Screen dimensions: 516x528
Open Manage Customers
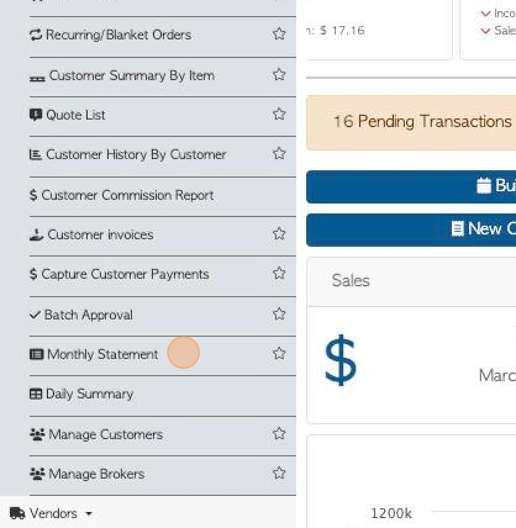pos(96,434)
